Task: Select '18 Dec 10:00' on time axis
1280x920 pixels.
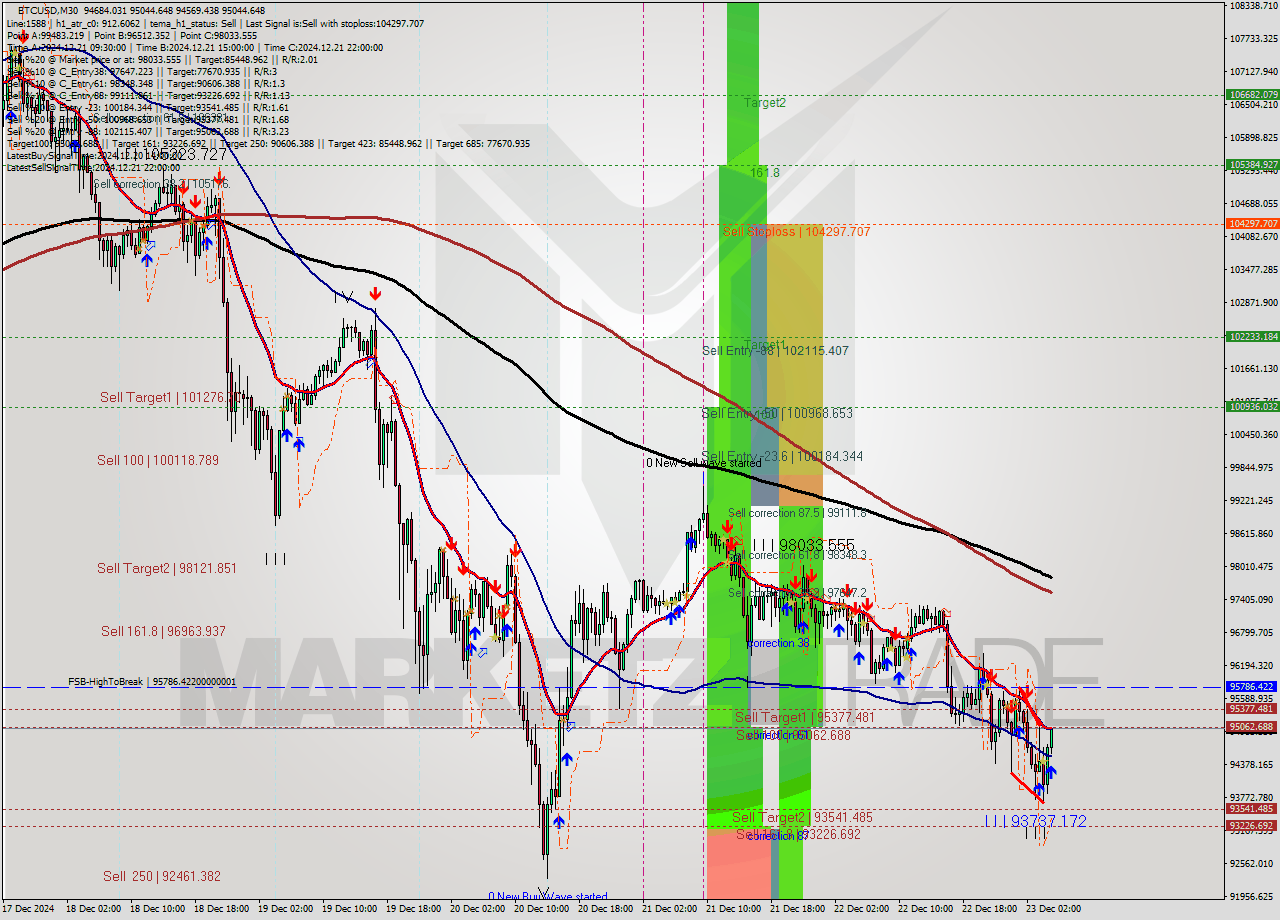Action: (160, 909)
